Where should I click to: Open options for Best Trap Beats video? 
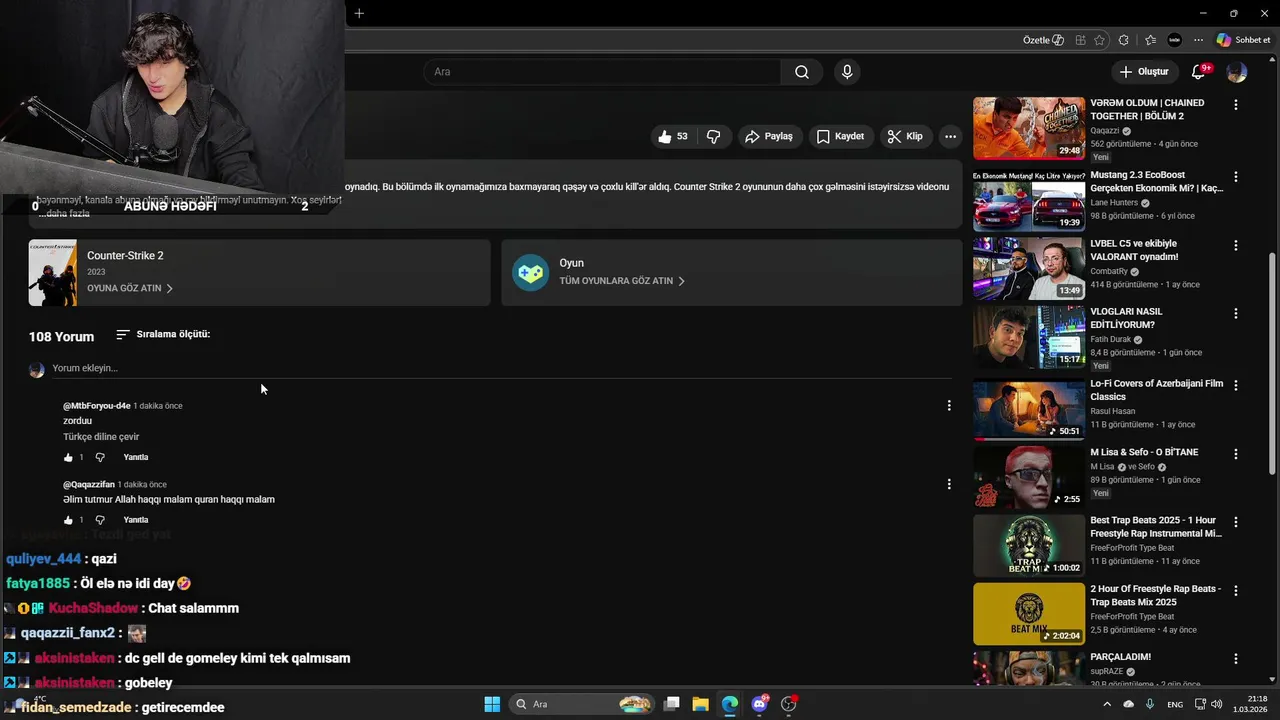[x=1236, y=522]
